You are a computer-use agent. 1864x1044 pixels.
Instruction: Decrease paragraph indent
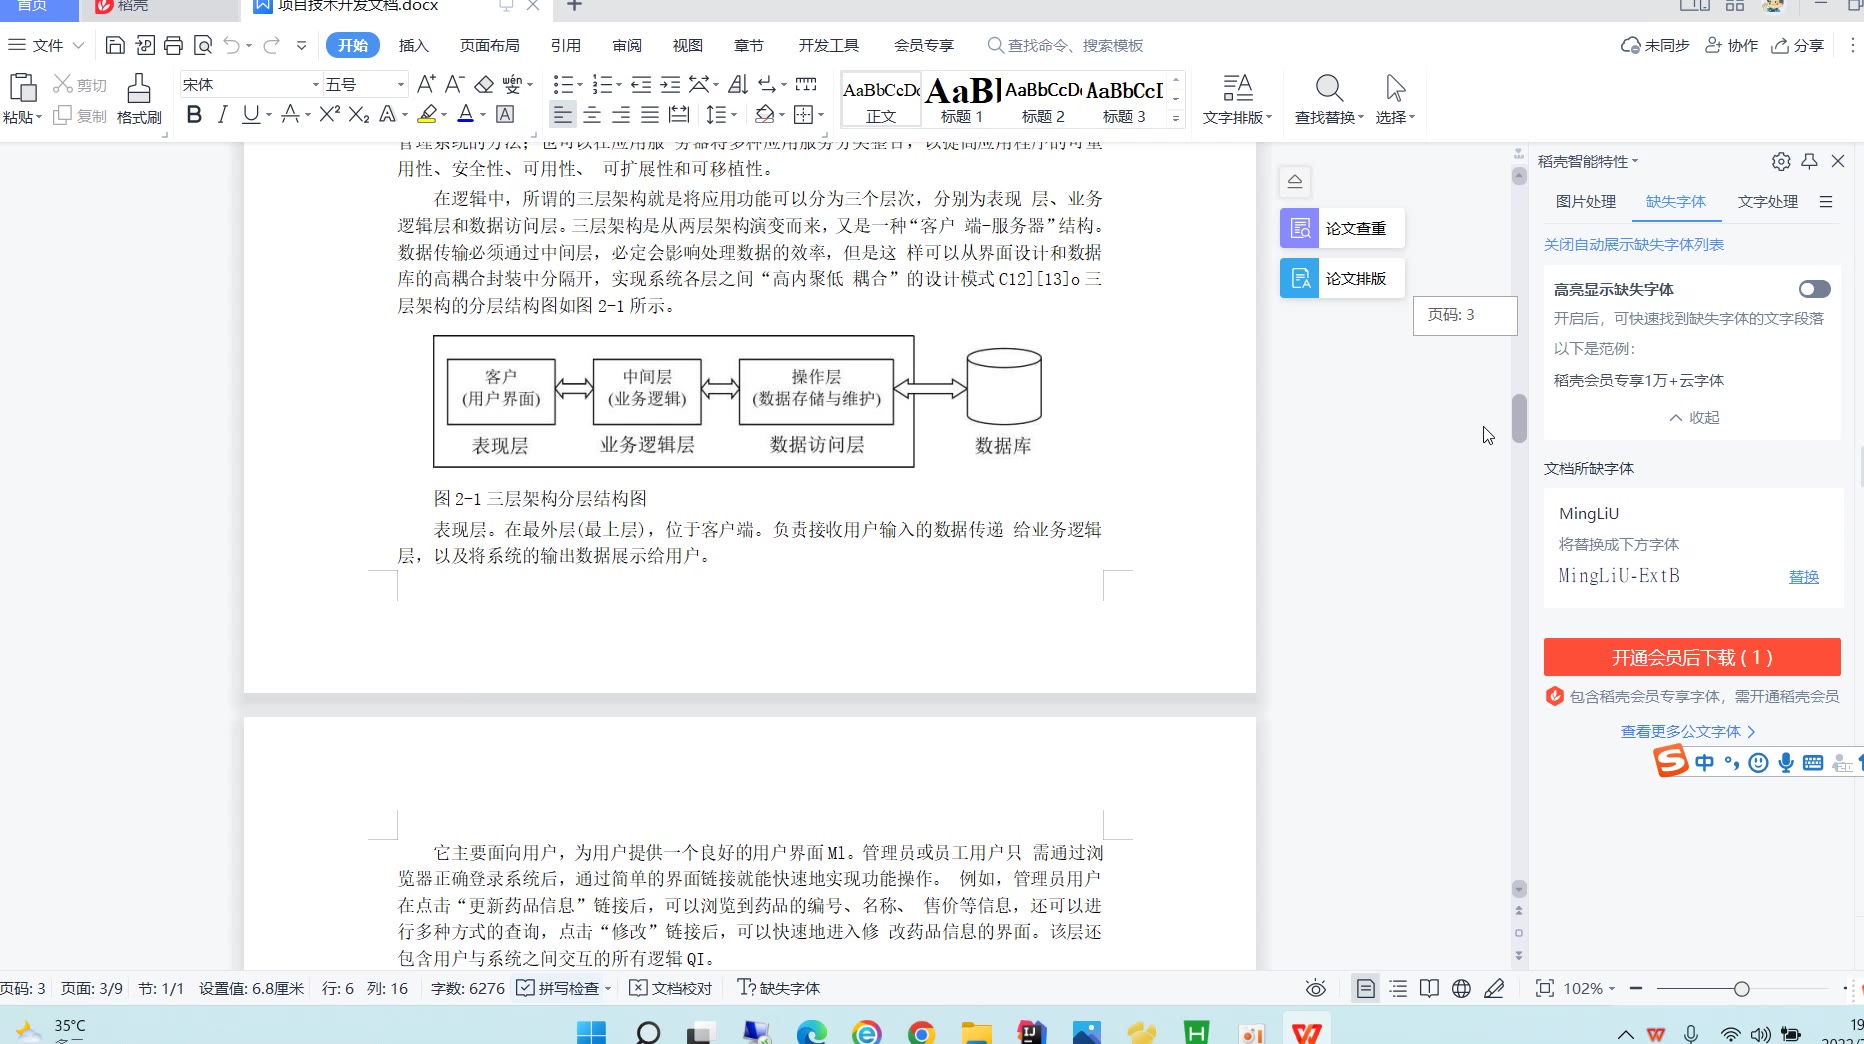point(641,84)
